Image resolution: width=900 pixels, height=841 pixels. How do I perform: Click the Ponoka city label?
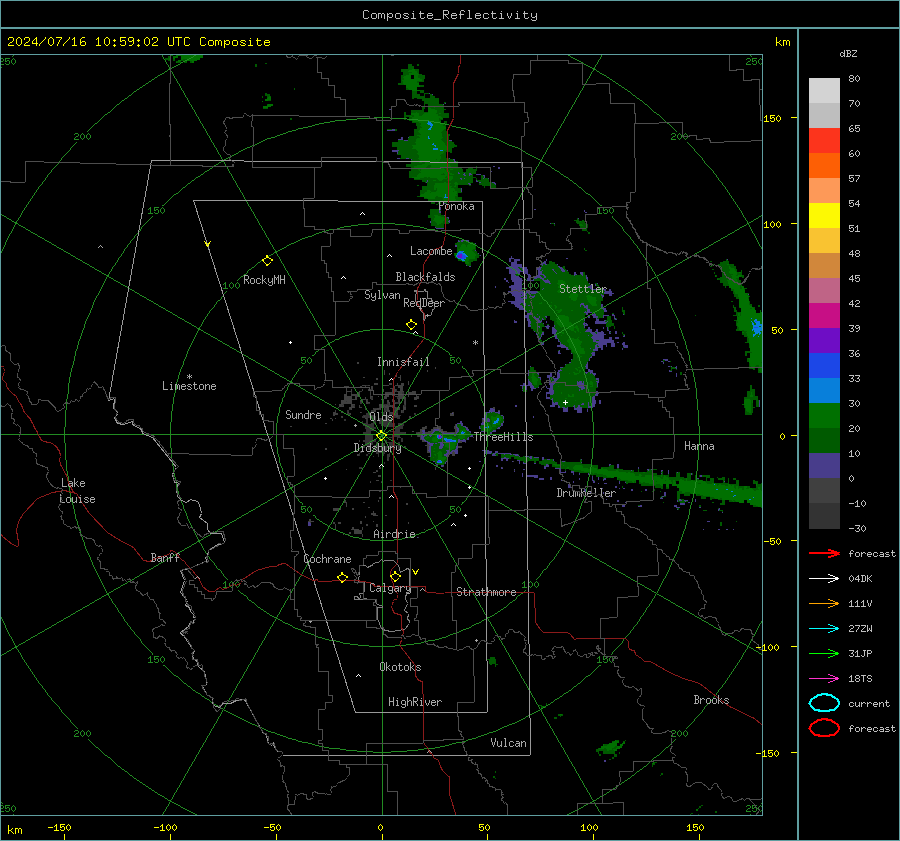456,206
